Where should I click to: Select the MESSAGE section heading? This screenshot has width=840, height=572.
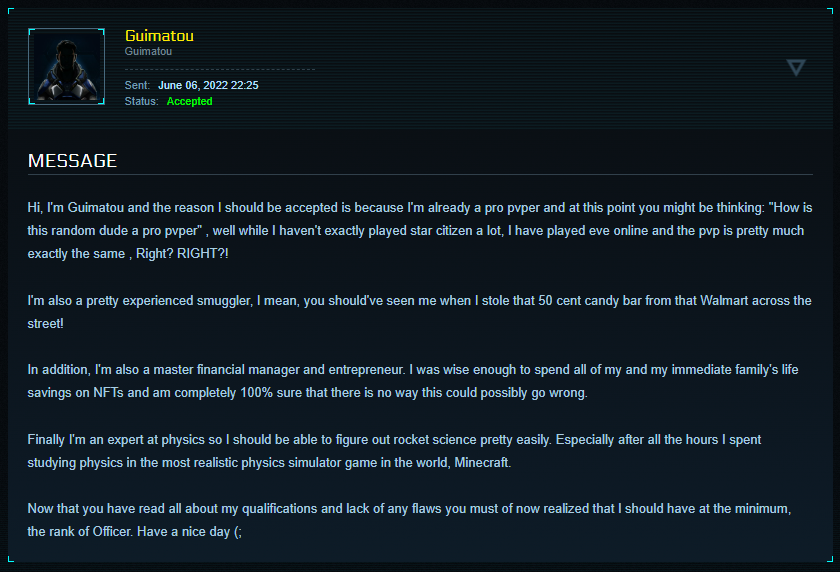point(72,161)
